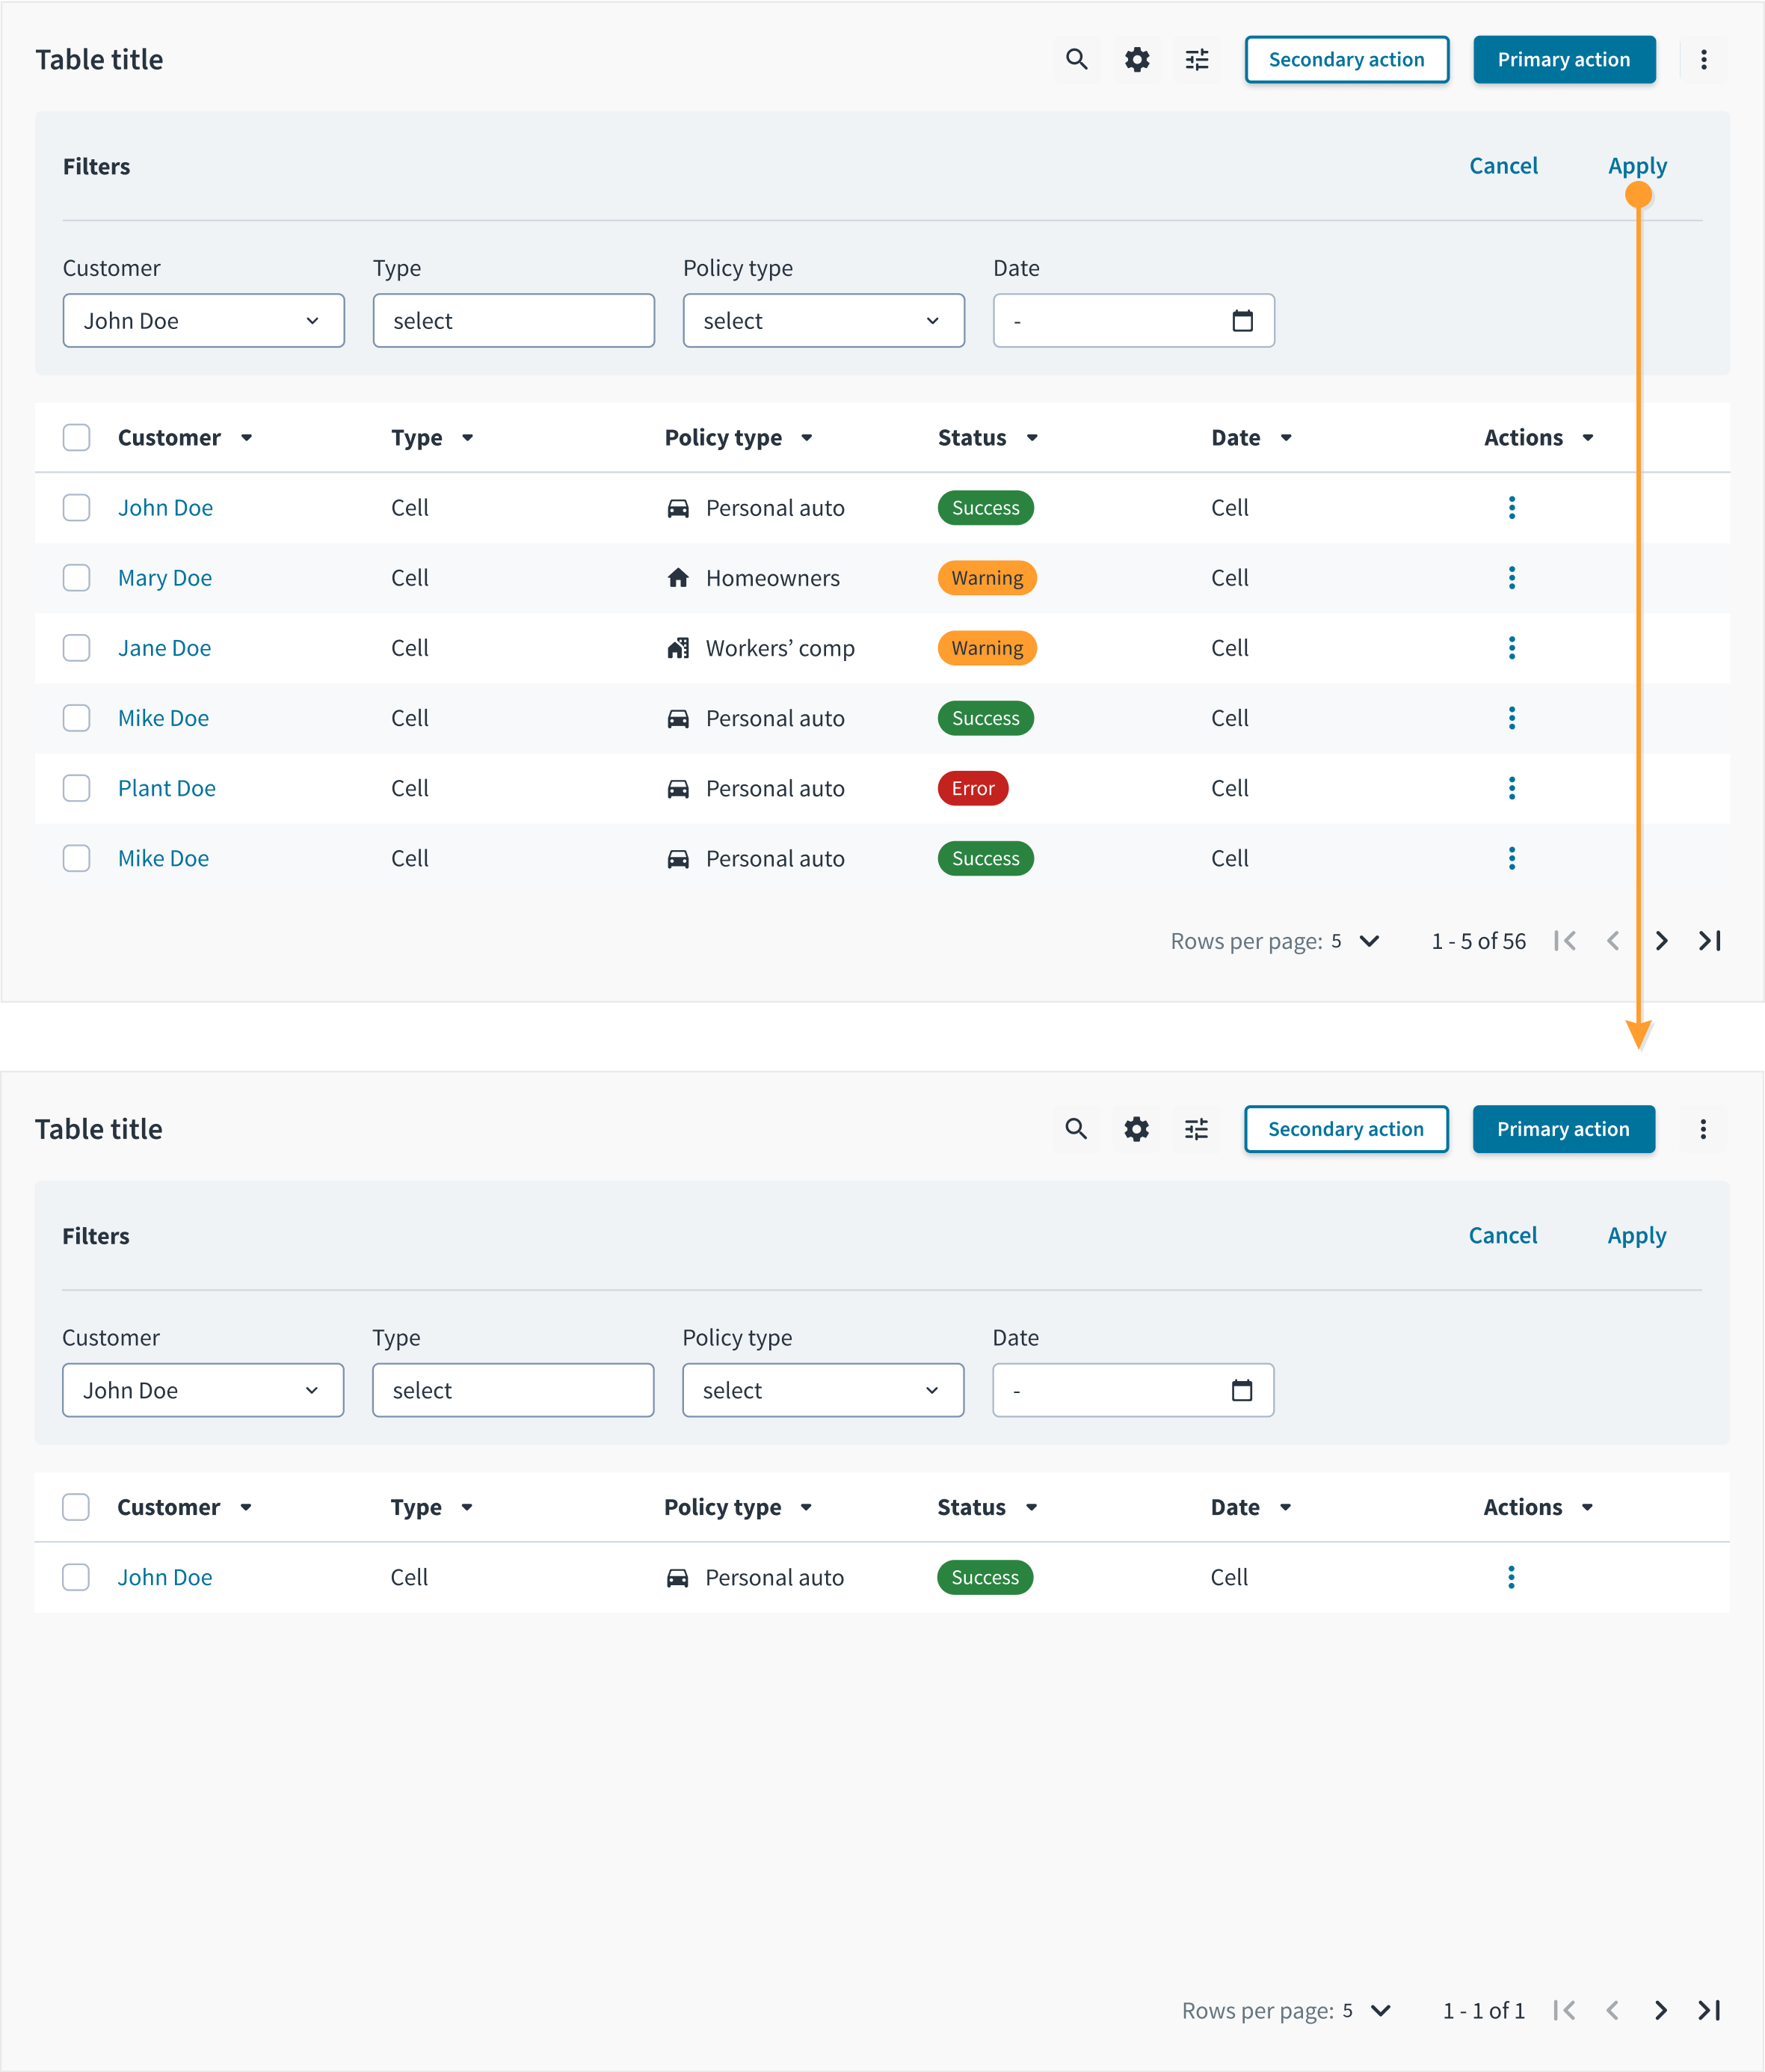Click search icon in top table toolbar

1076,60
